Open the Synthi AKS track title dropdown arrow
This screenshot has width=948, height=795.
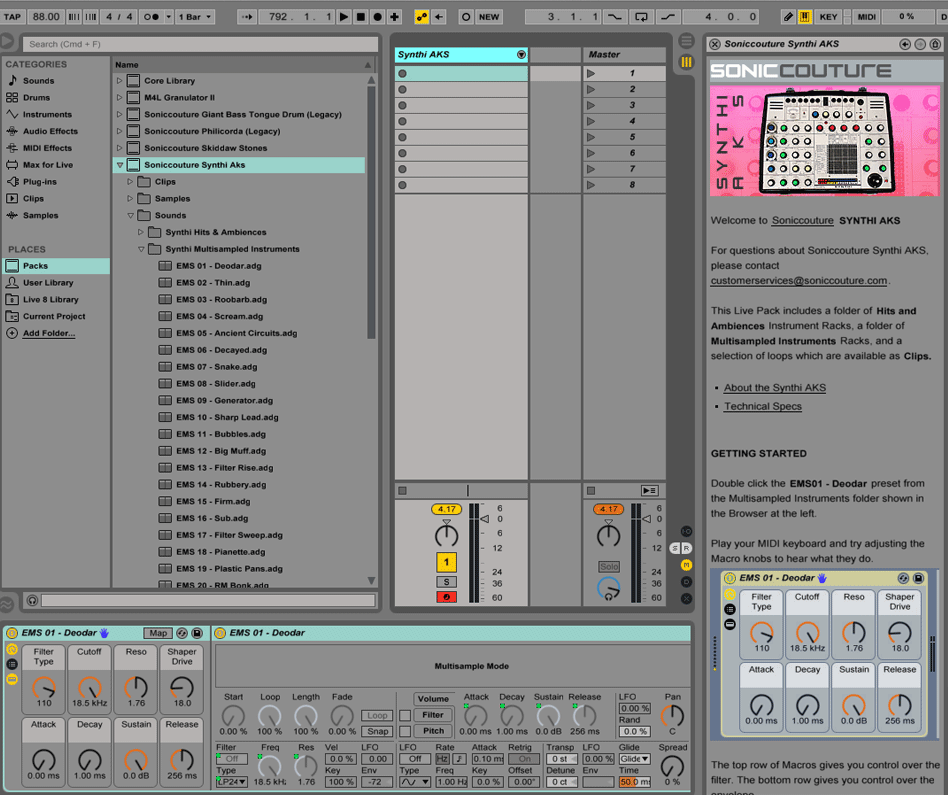[521, 55]
